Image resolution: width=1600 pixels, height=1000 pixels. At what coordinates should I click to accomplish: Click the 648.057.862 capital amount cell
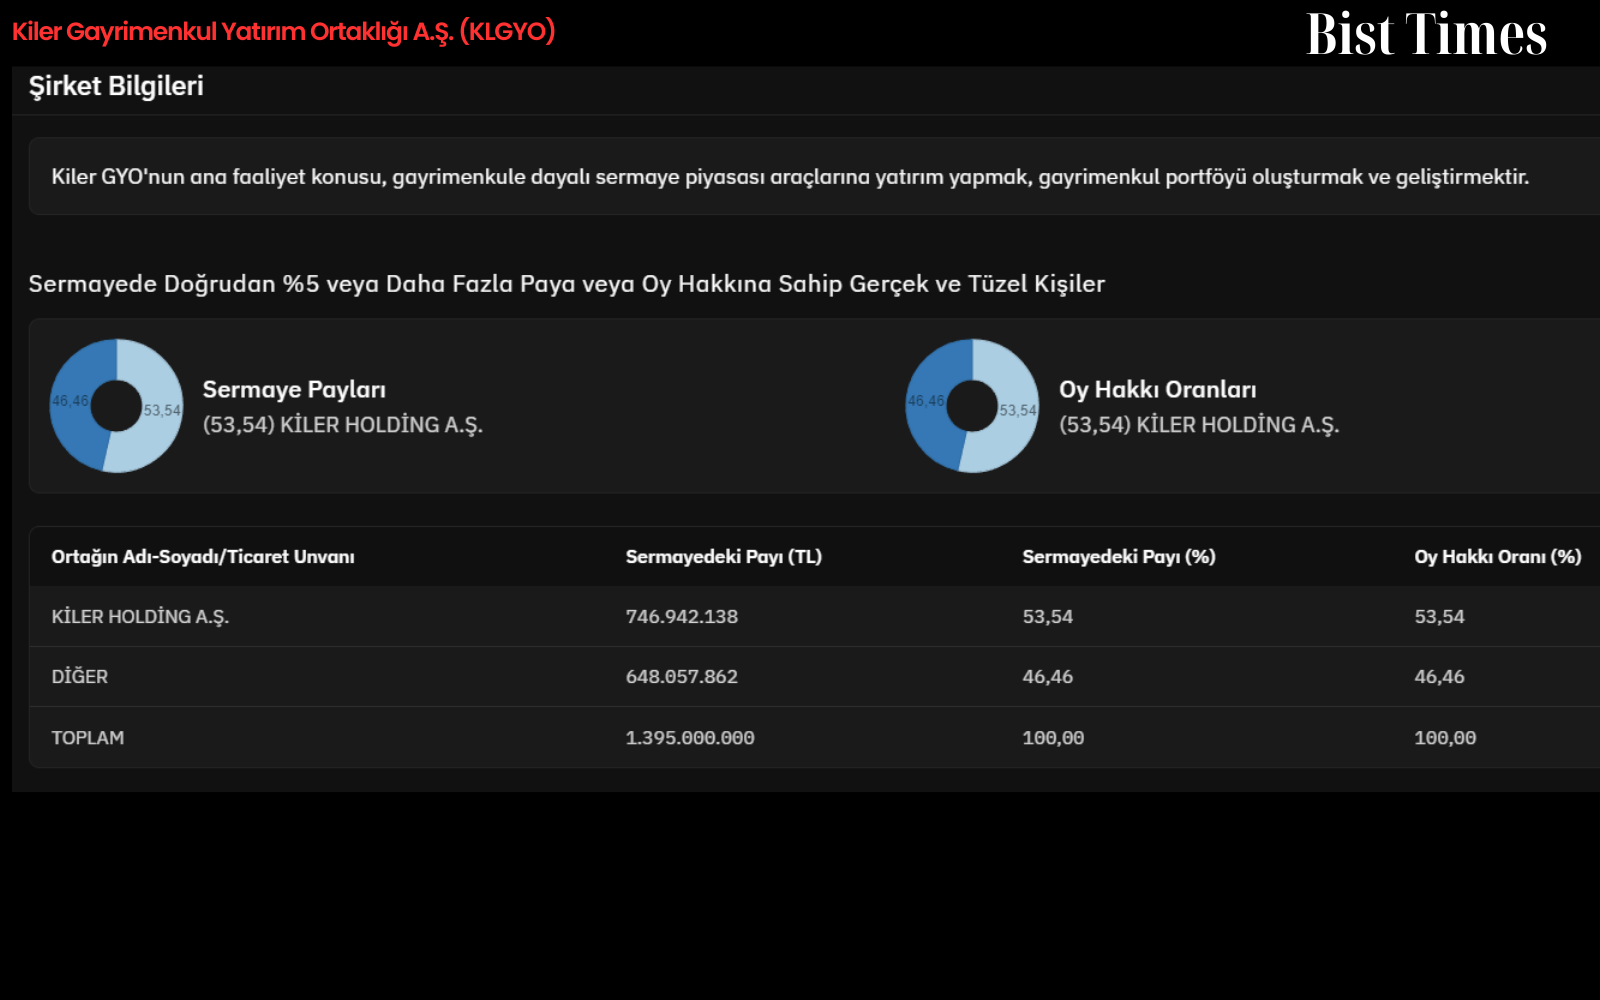pos(682,677)
